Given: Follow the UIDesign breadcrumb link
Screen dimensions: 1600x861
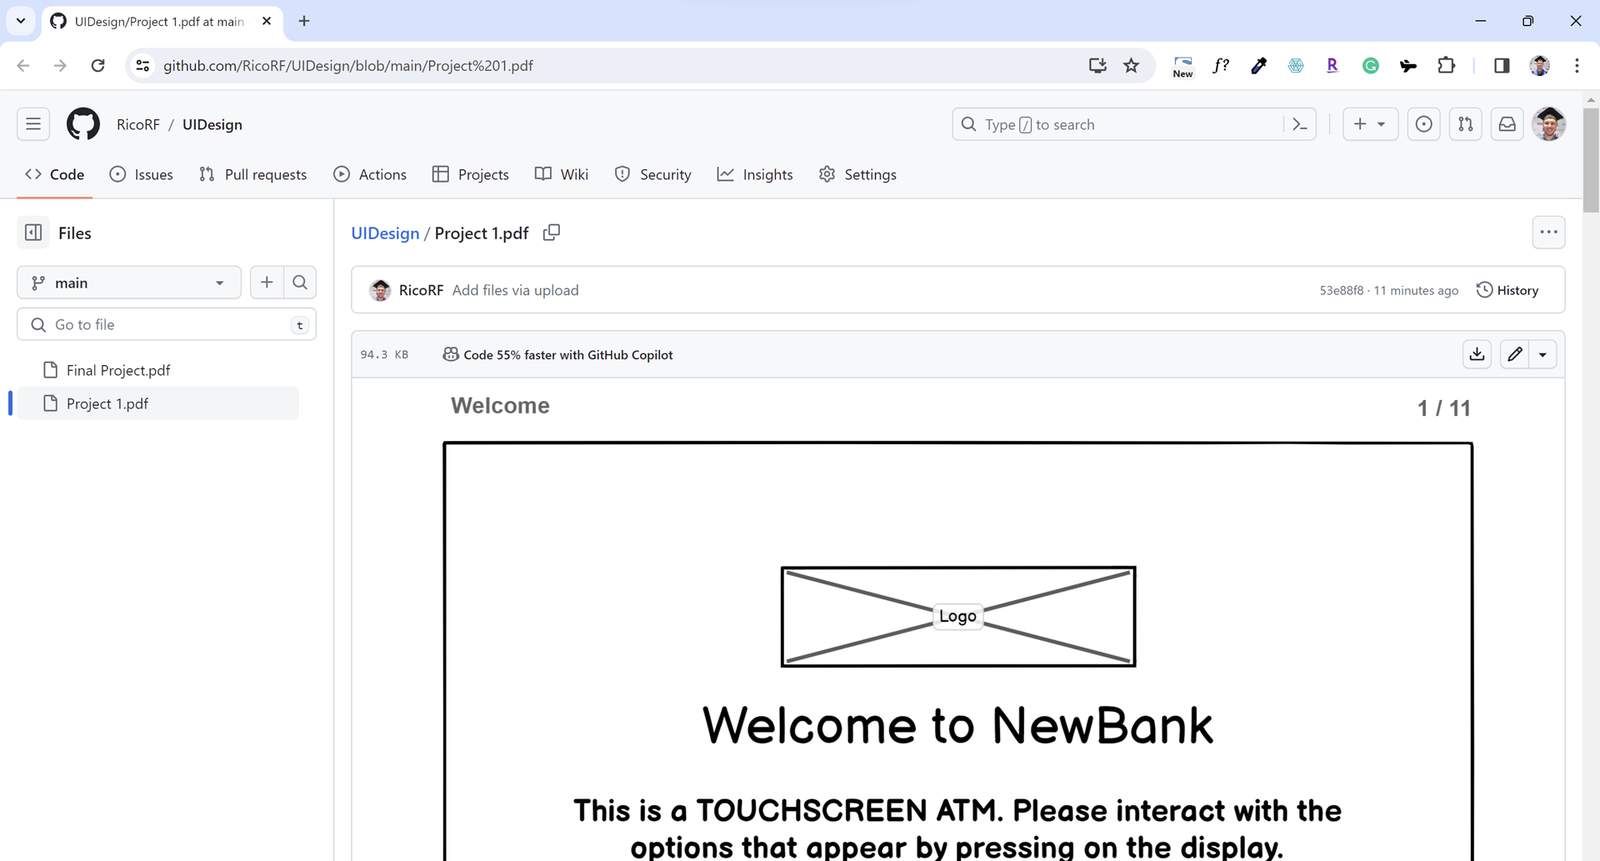Looking at the screenshot, I should click(385, 233).
